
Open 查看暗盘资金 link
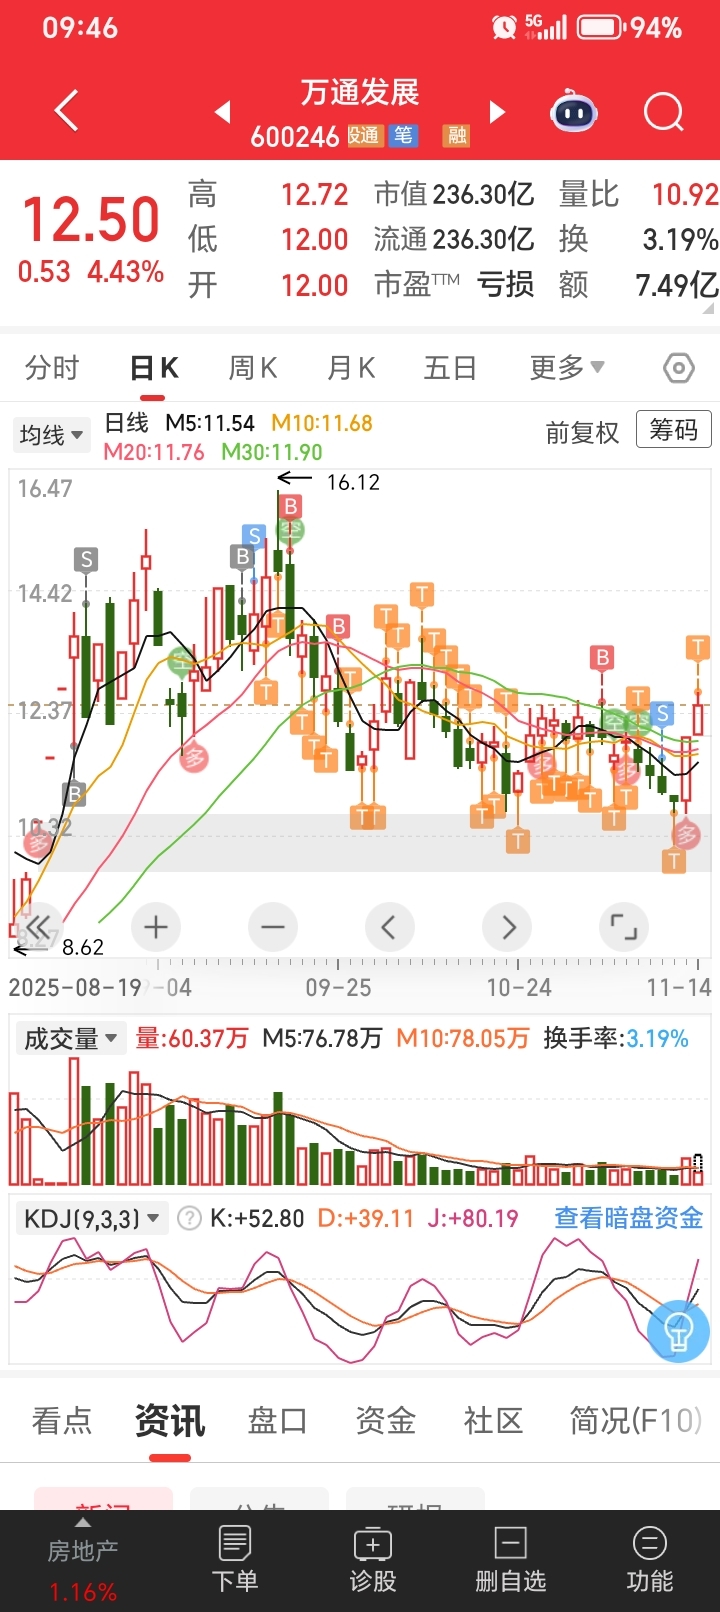pos(629,1218)
